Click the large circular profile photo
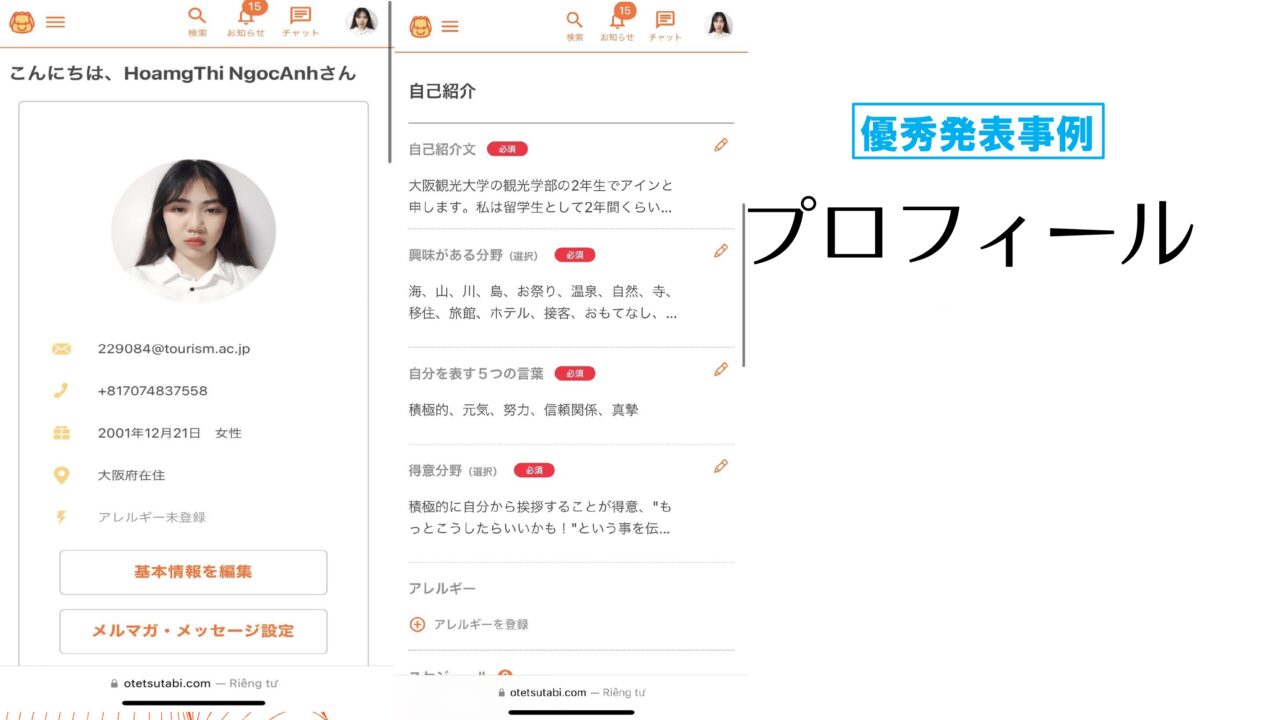The image size is (1280, 720). coord(193,229)
